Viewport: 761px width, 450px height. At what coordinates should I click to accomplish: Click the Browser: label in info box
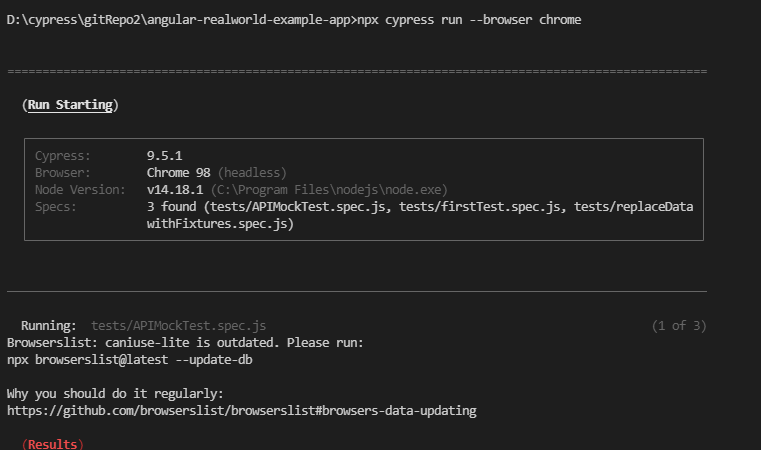(63, 173)
